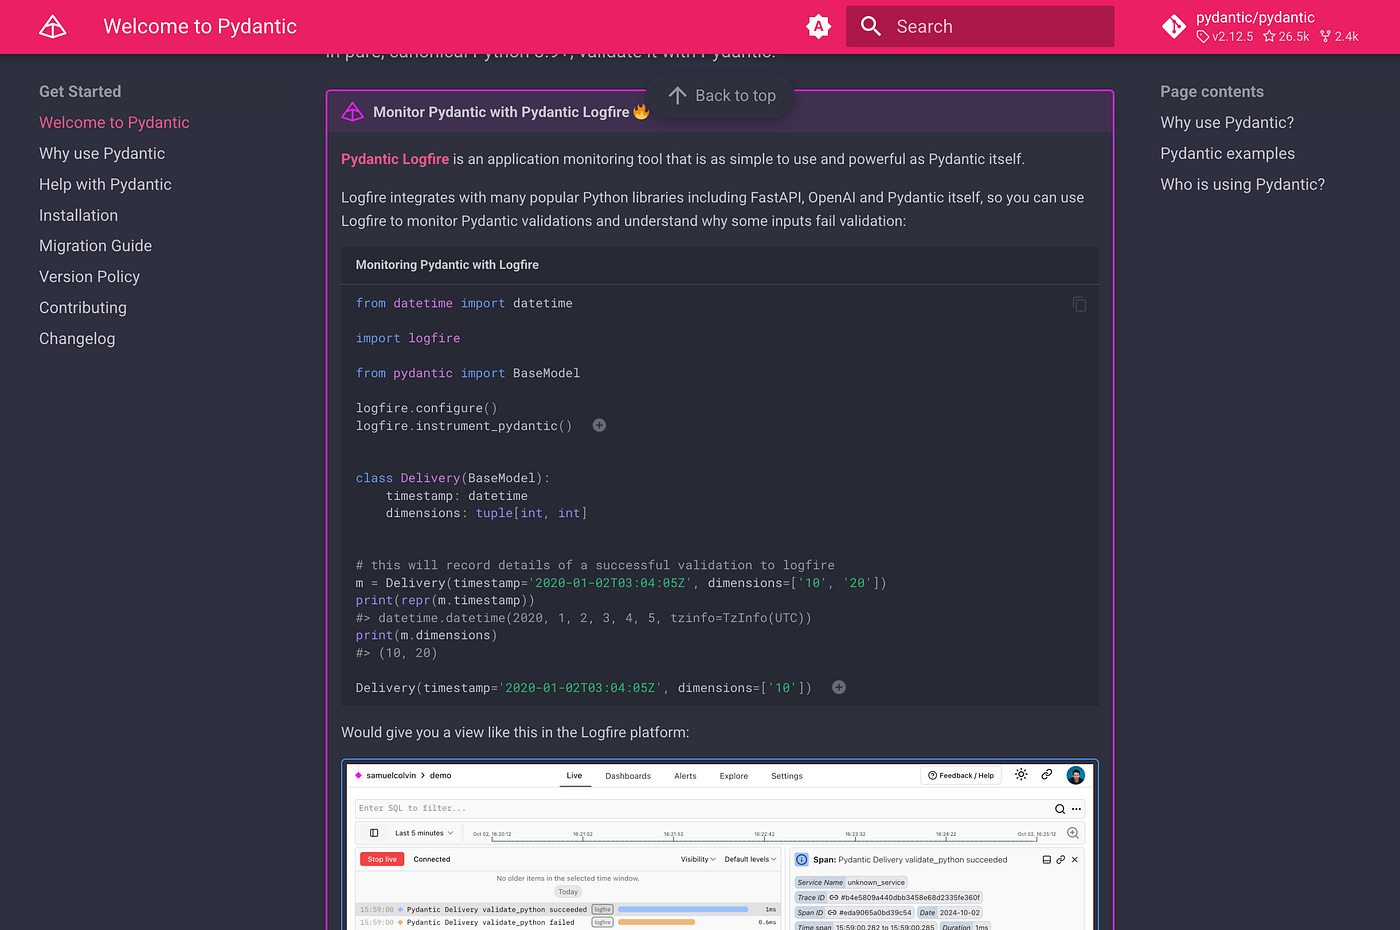
Task: Open the Changelog page
Action: [77, 339]
